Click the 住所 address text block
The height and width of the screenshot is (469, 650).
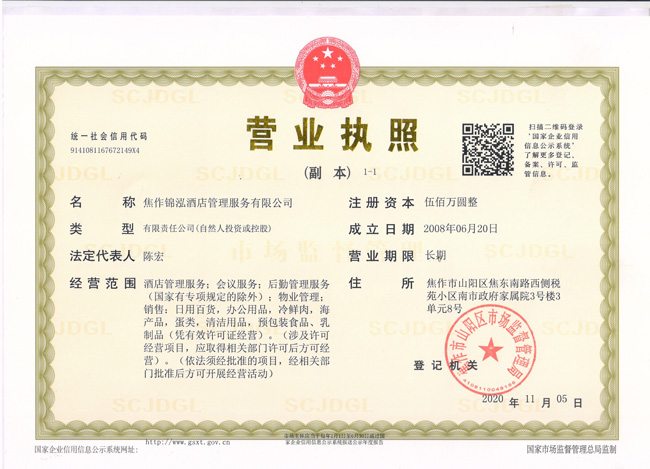[502, 299]
